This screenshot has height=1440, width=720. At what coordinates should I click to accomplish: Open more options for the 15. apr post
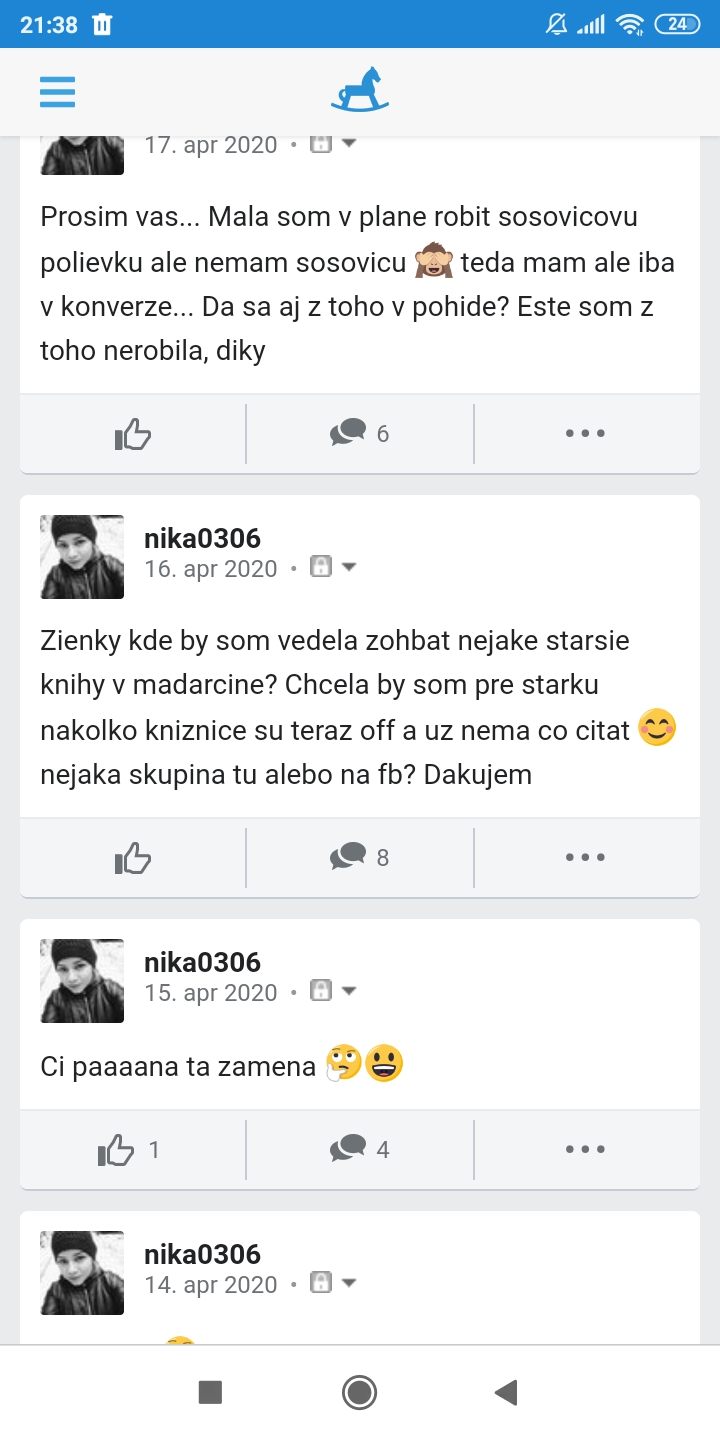coord(585,1150)
